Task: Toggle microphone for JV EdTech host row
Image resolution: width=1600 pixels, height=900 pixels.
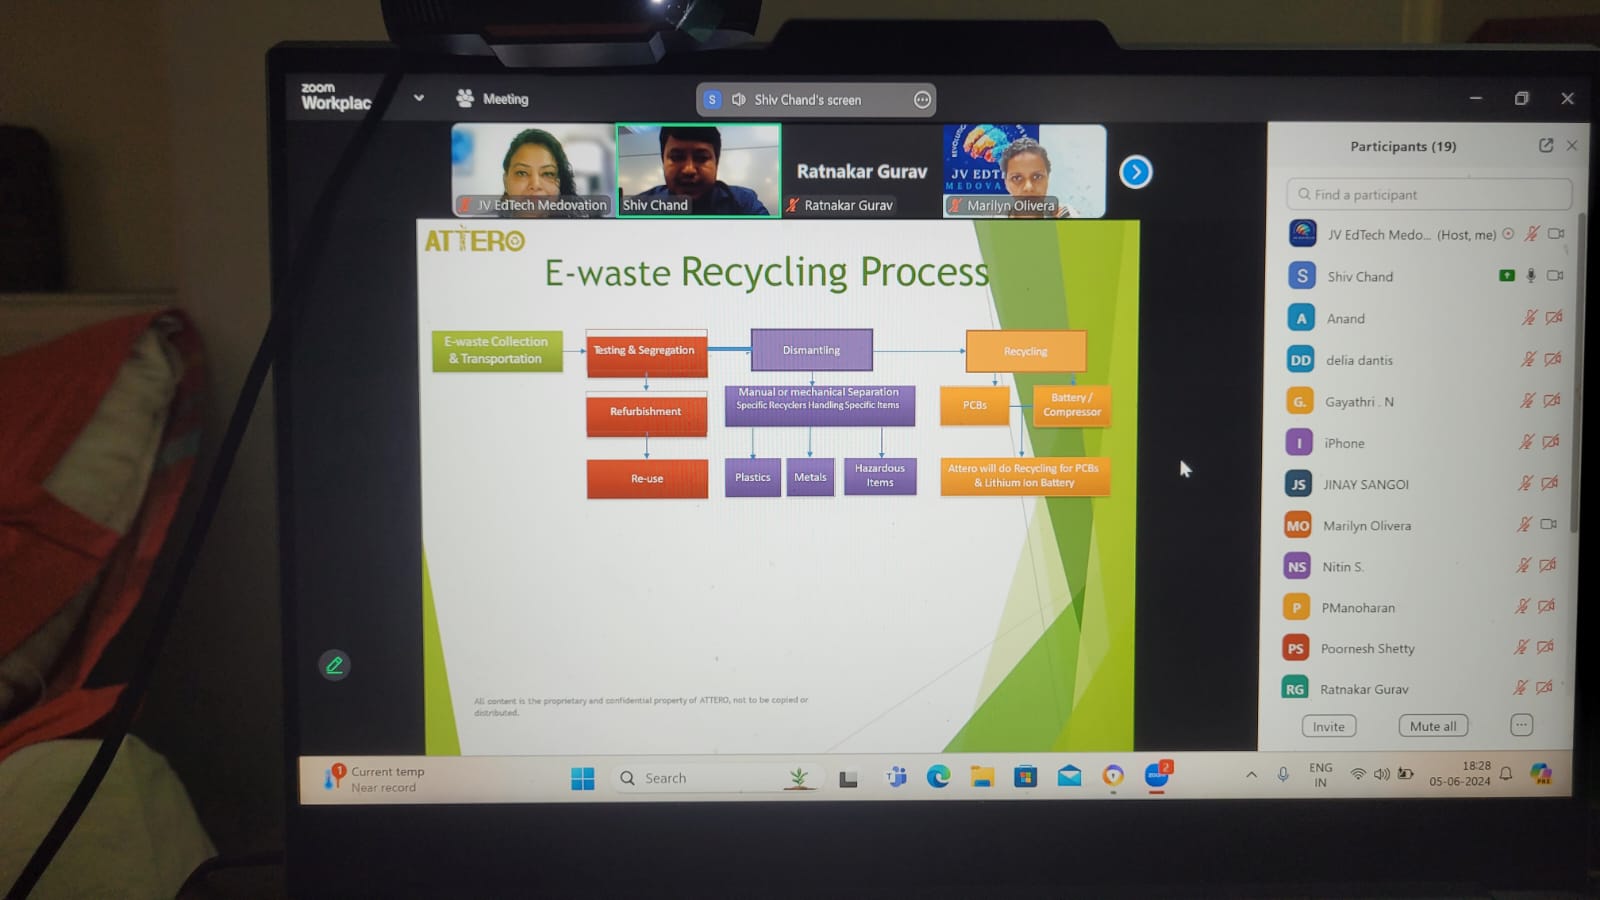Action: (x=1532, y=234)
